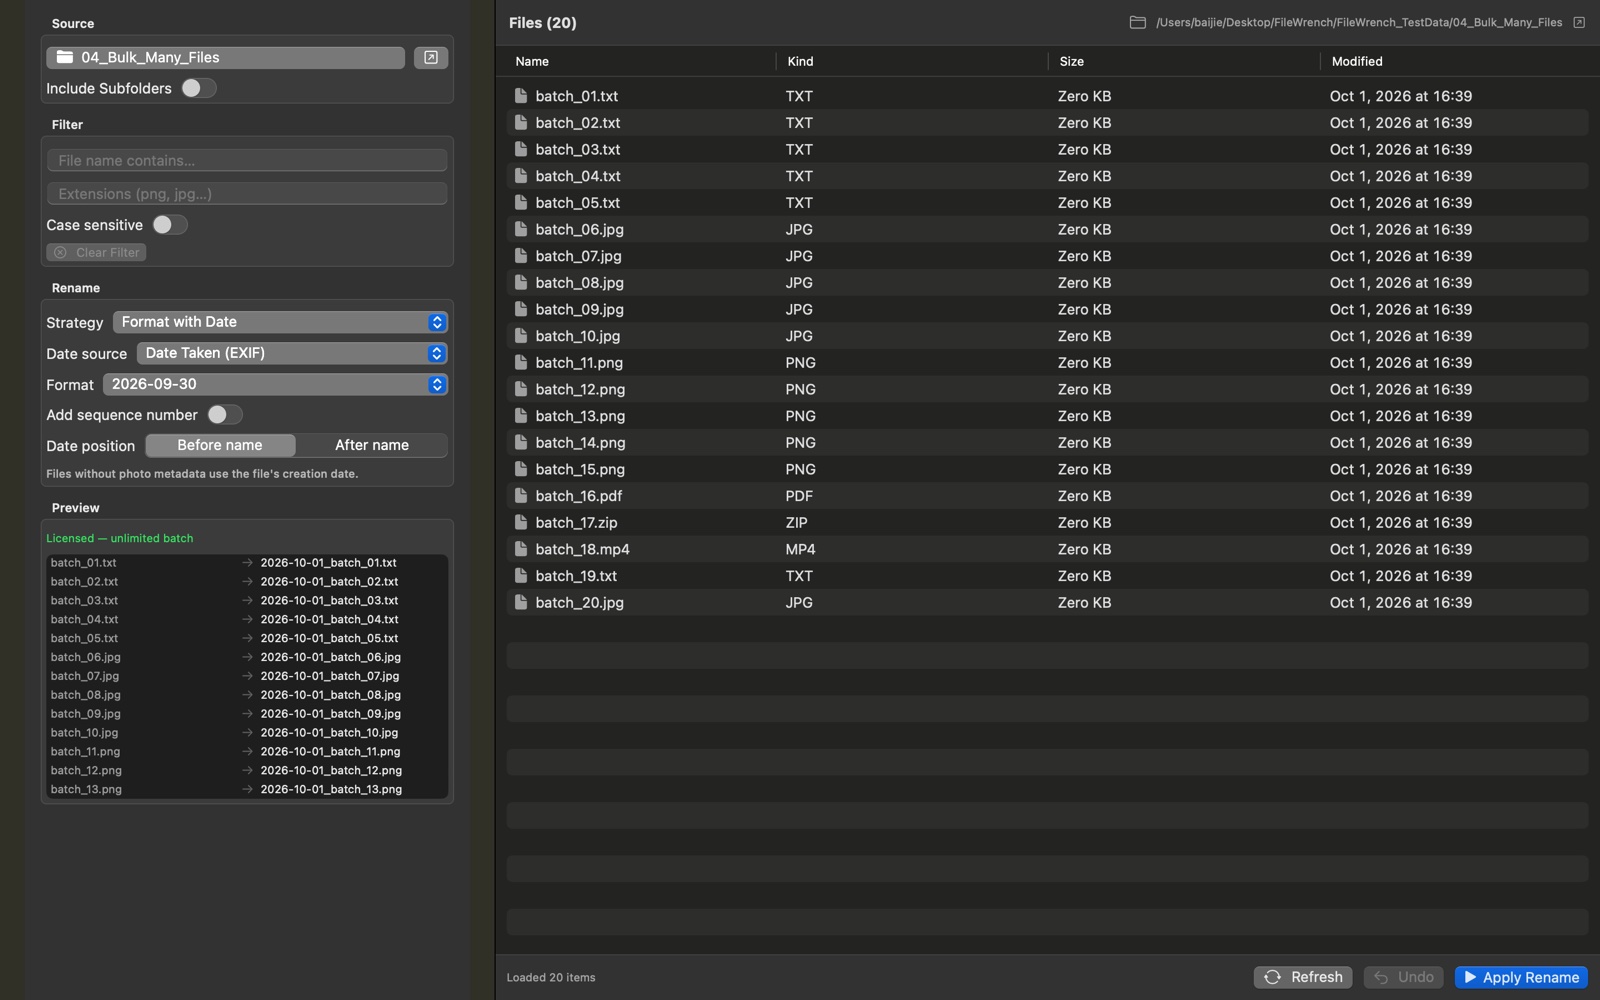Image resolution: width=1600 pixels, height=1000 pixels.
Task: Select After name date position
Action: click(372, 445)
